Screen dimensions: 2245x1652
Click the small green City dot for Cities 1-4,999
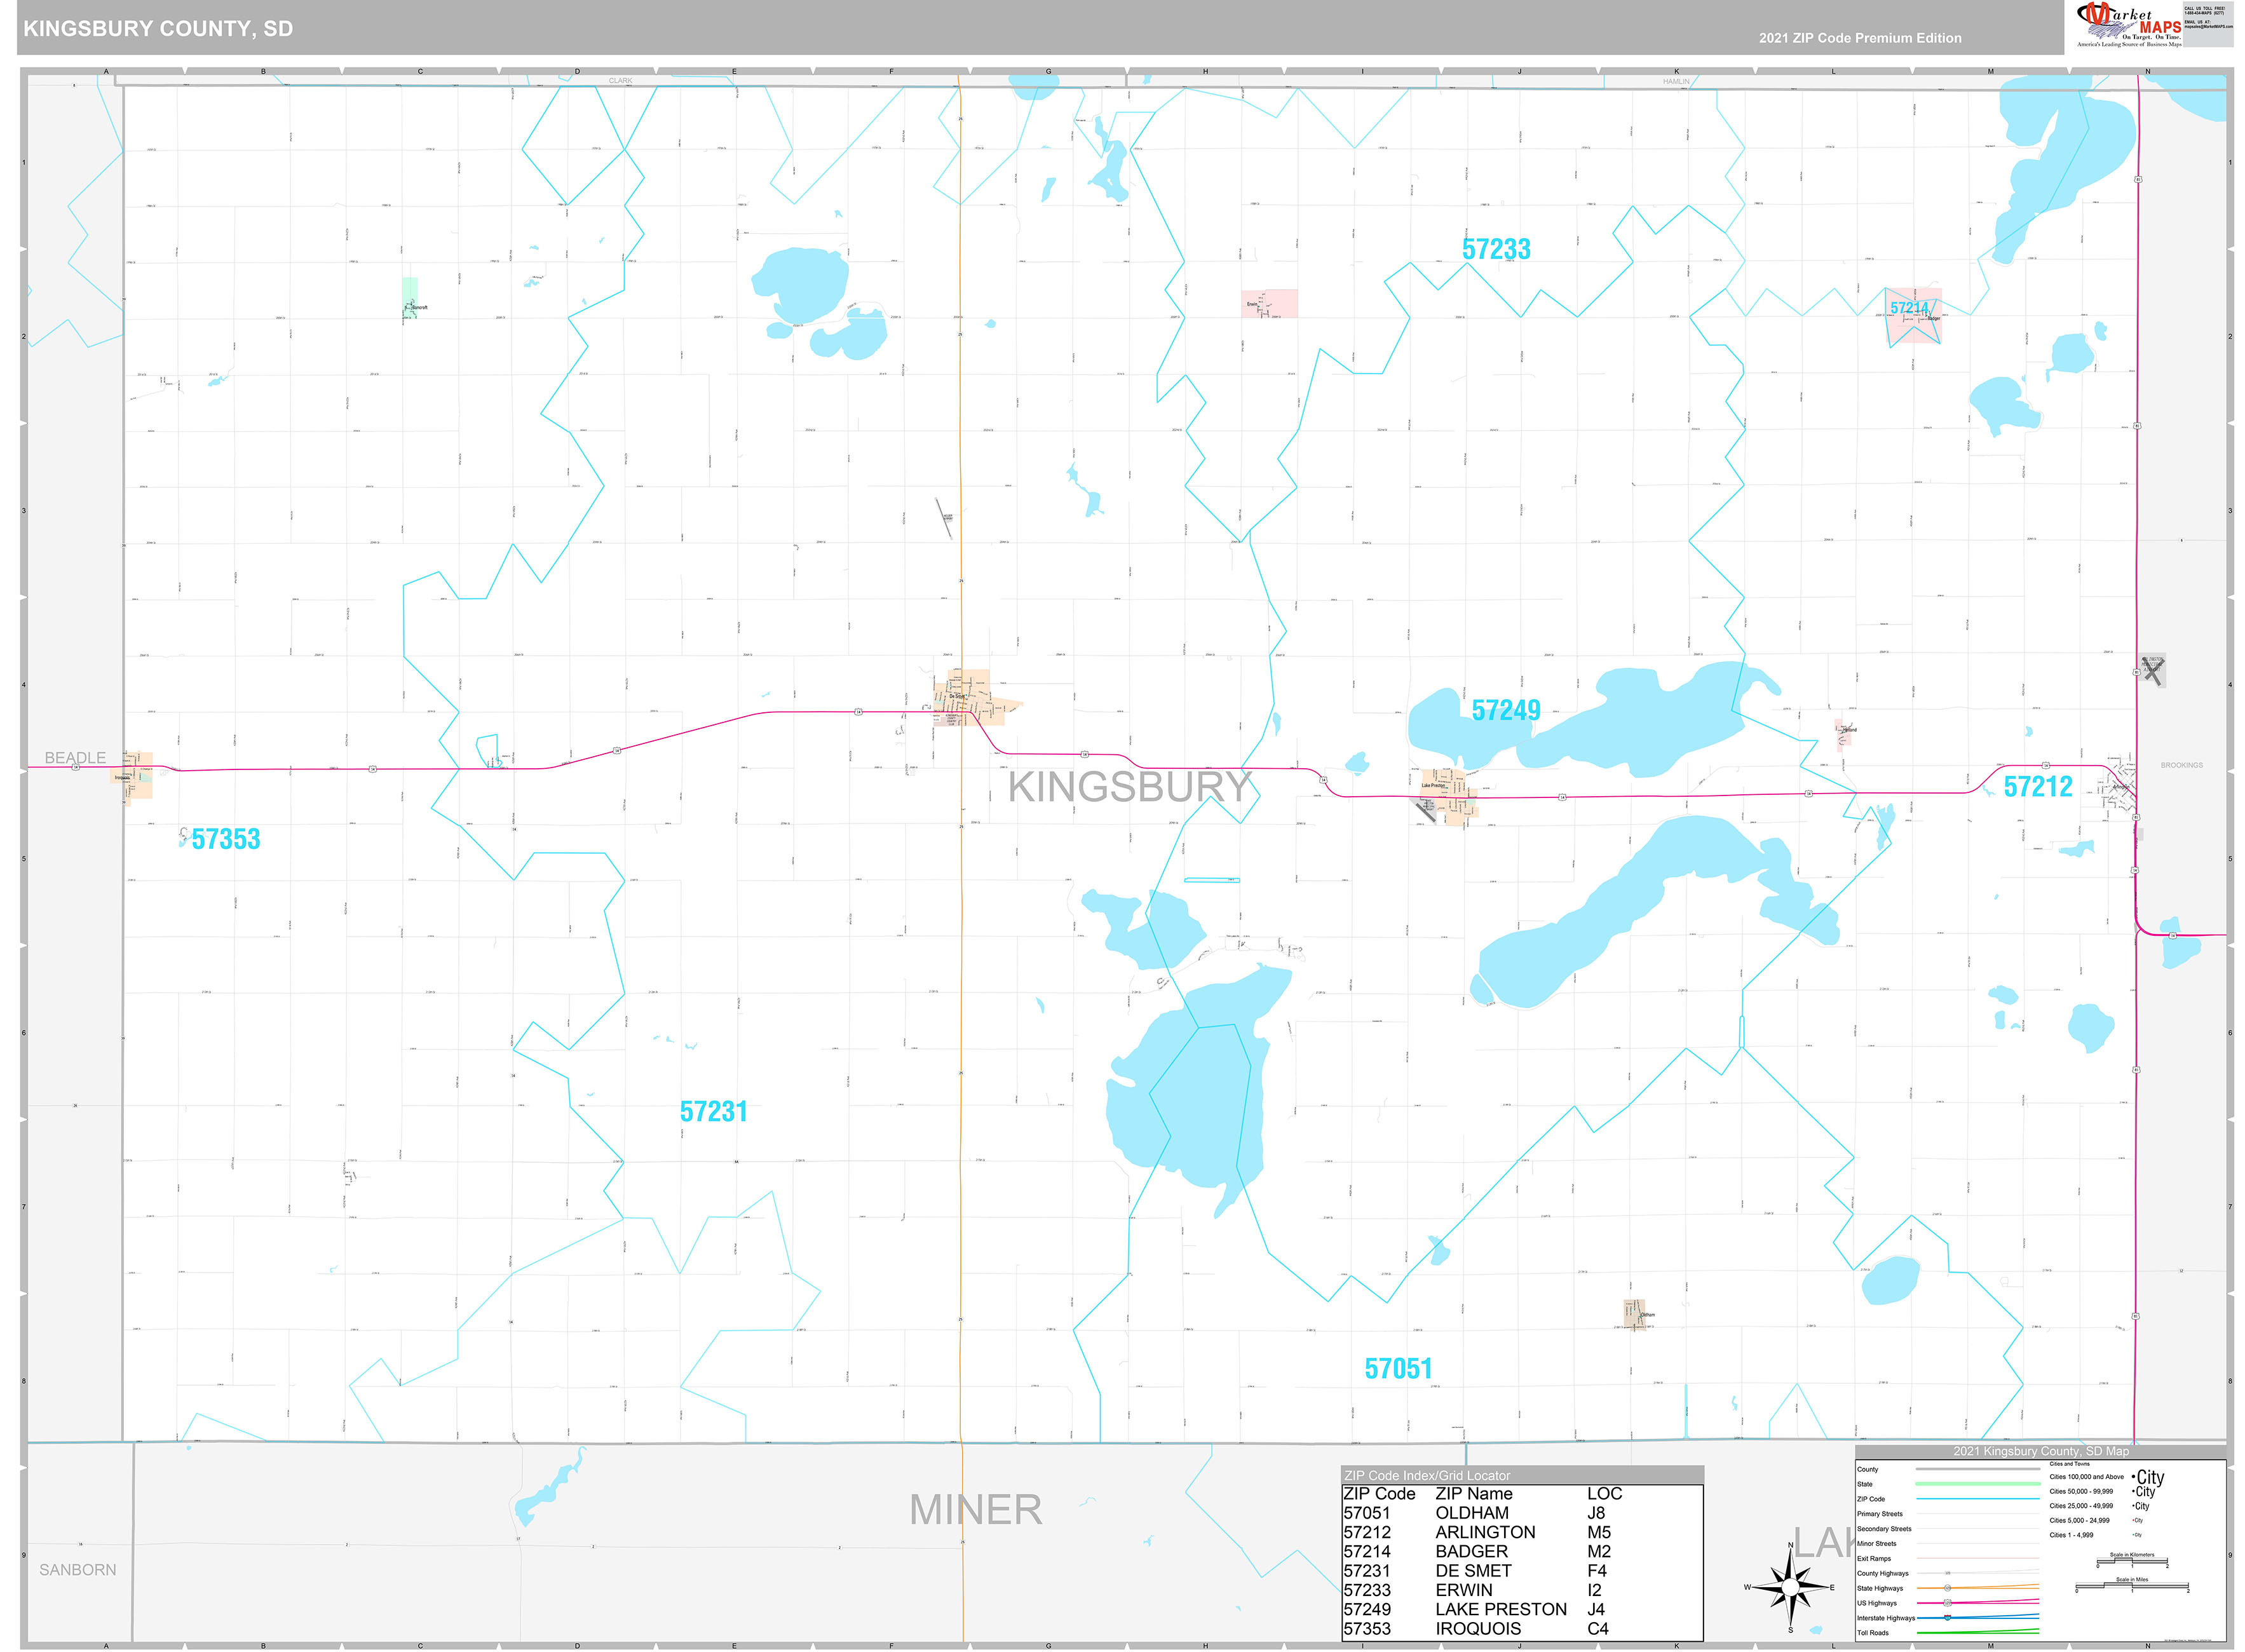tap(2134, 1535)
